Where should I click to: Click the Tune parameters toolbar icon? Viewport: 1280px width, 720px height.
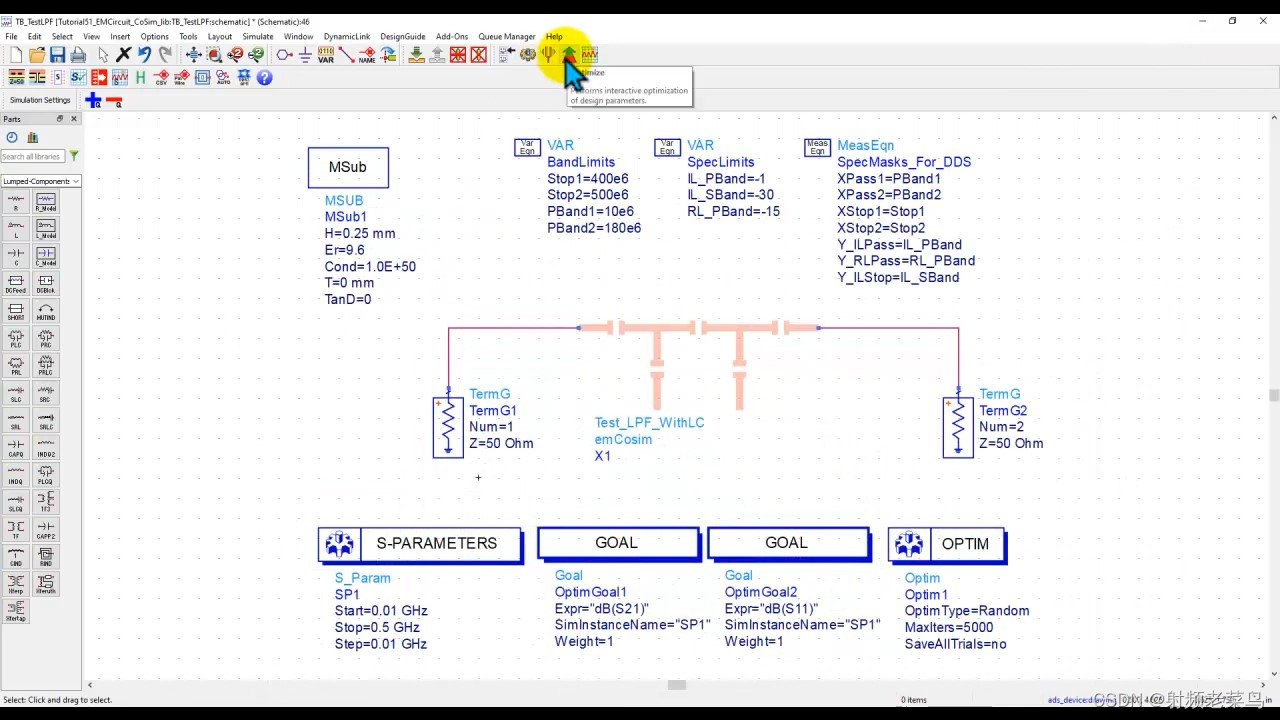548,55
